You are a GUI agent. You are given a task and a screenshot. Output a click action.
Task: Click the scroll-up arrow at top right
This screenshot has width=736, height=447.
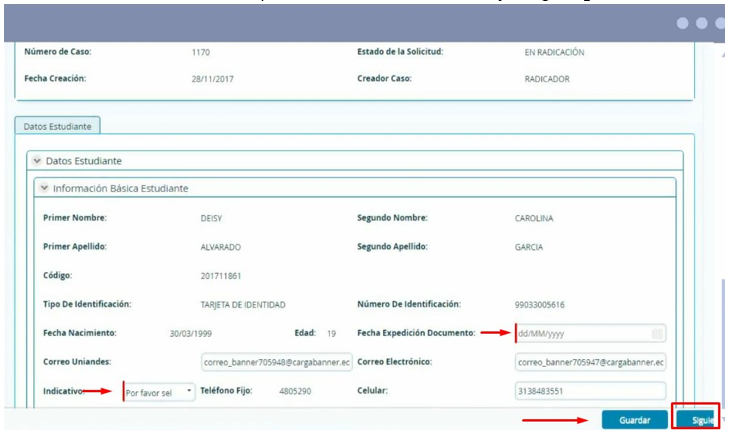[x=723, y=54]
